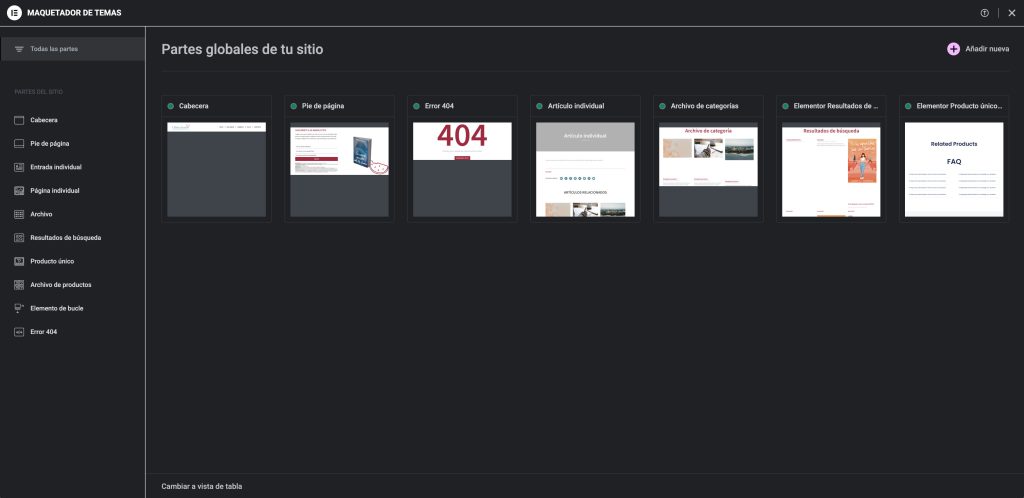Show Todas las partes view
Screen dimensions: 1024x498
tap(54, 49)
